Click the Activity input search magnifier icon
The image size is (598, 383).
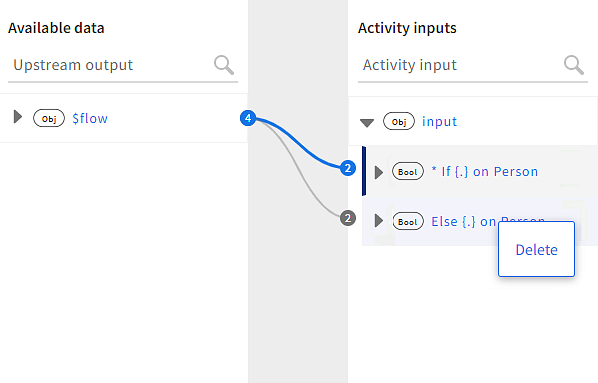(x=574, y=65)
